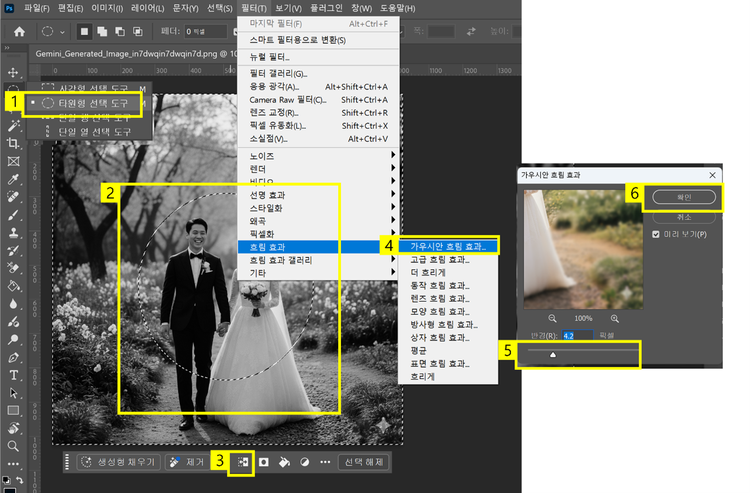Click the fill selection bucket in contextual bar

coord(284,462)
